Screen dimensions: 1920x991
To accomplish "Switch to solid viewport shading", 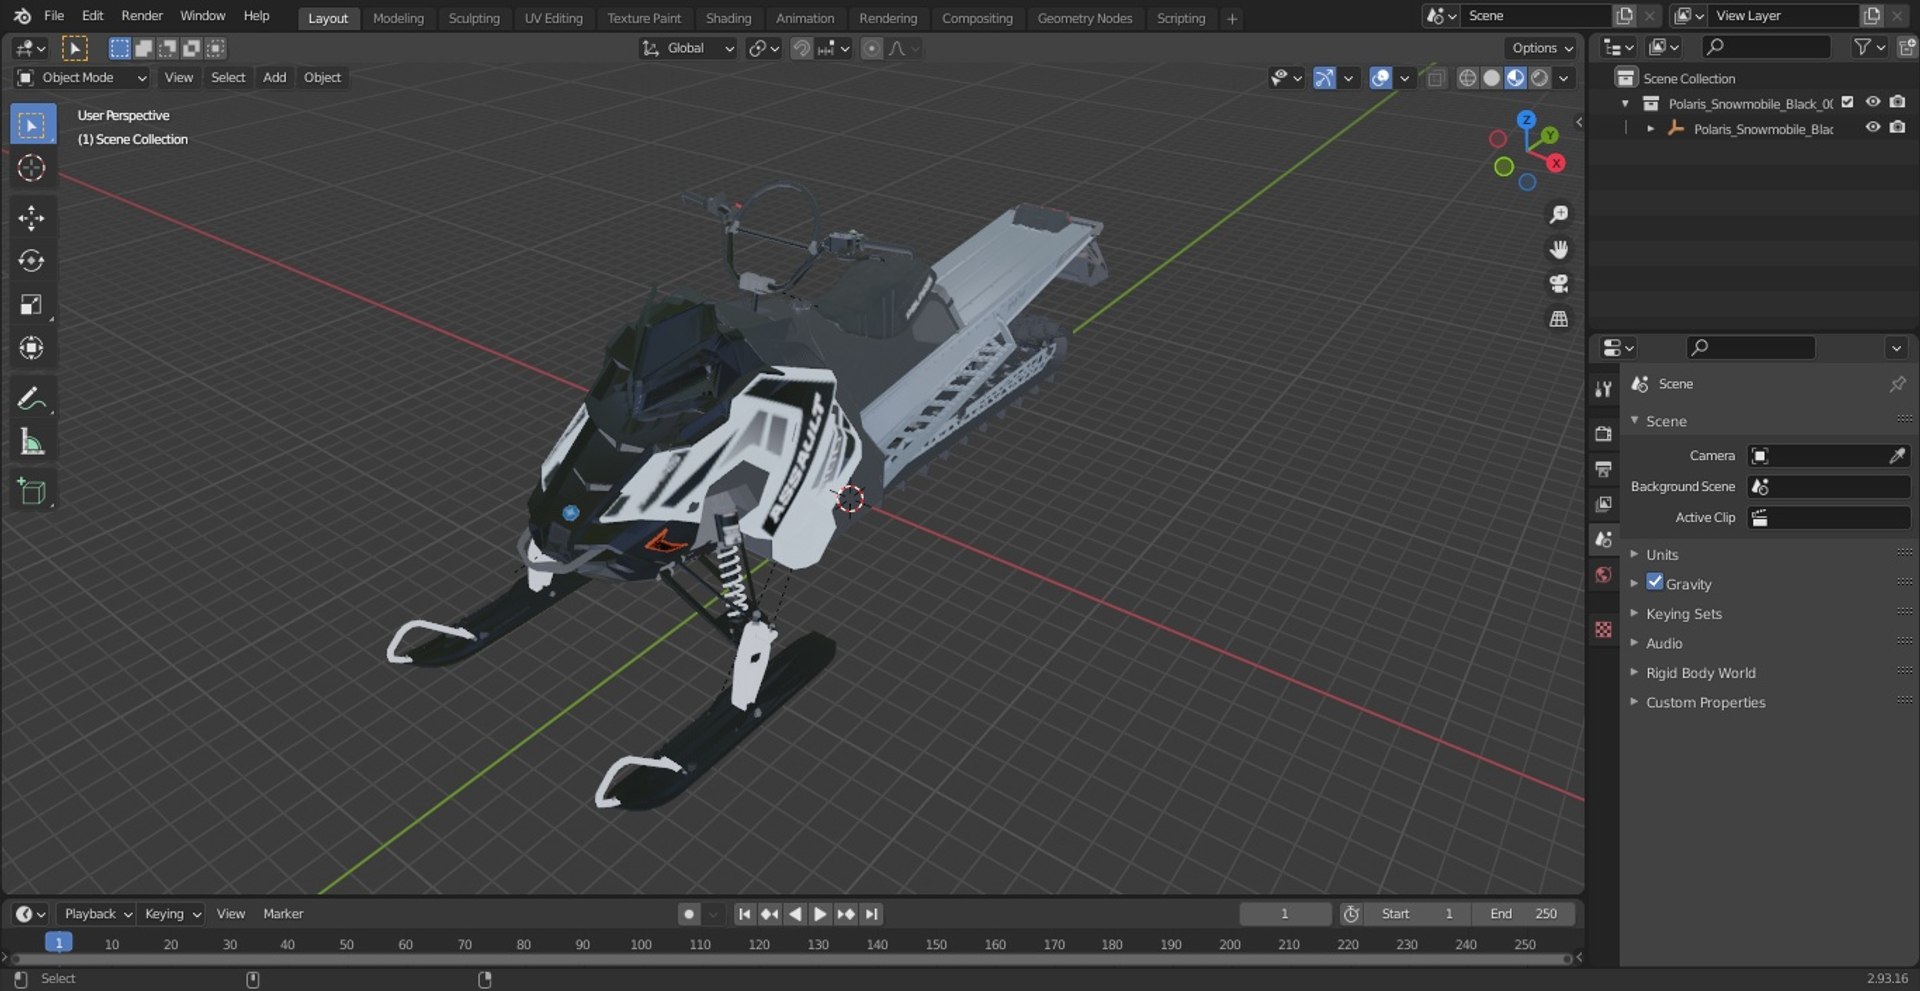I will [1491, 78].
